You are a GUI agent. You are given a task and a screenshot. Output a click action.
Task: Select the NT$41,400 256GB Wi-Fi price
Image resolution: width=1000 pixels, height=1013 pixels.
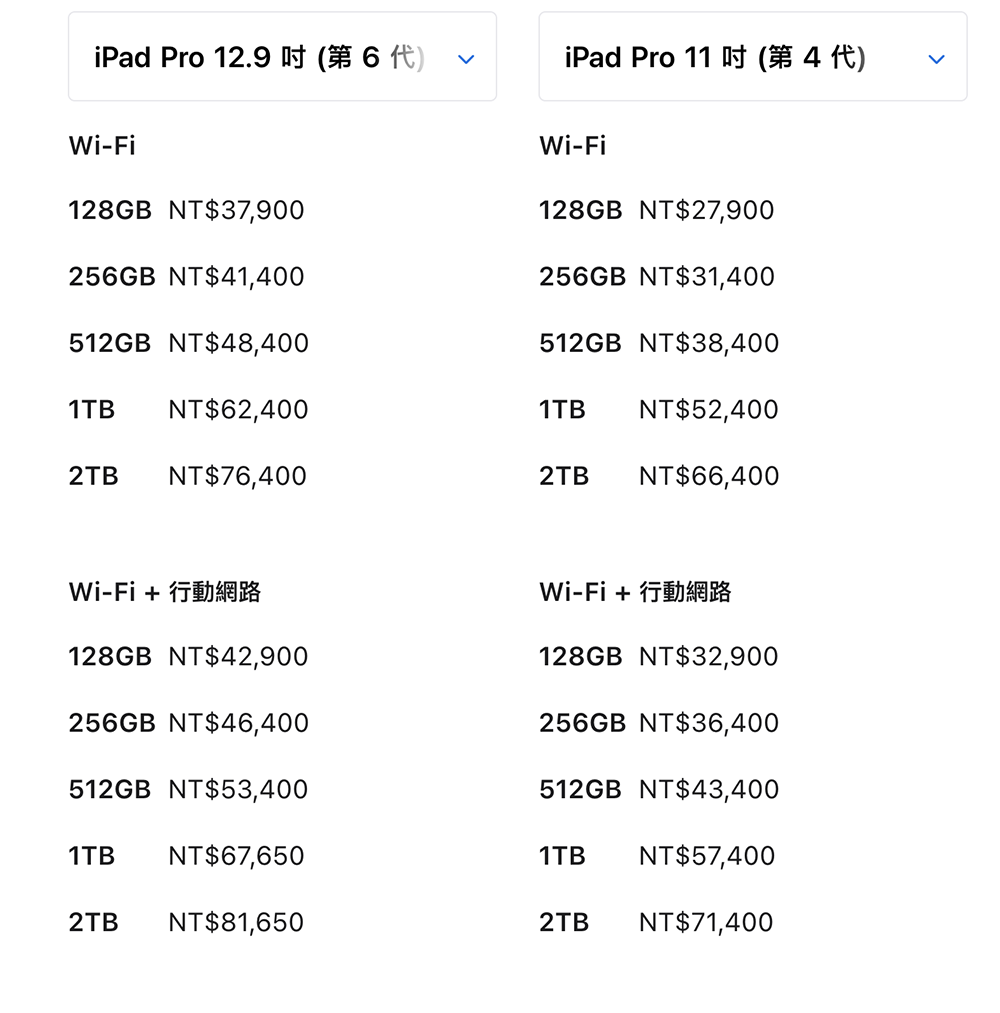236,276
